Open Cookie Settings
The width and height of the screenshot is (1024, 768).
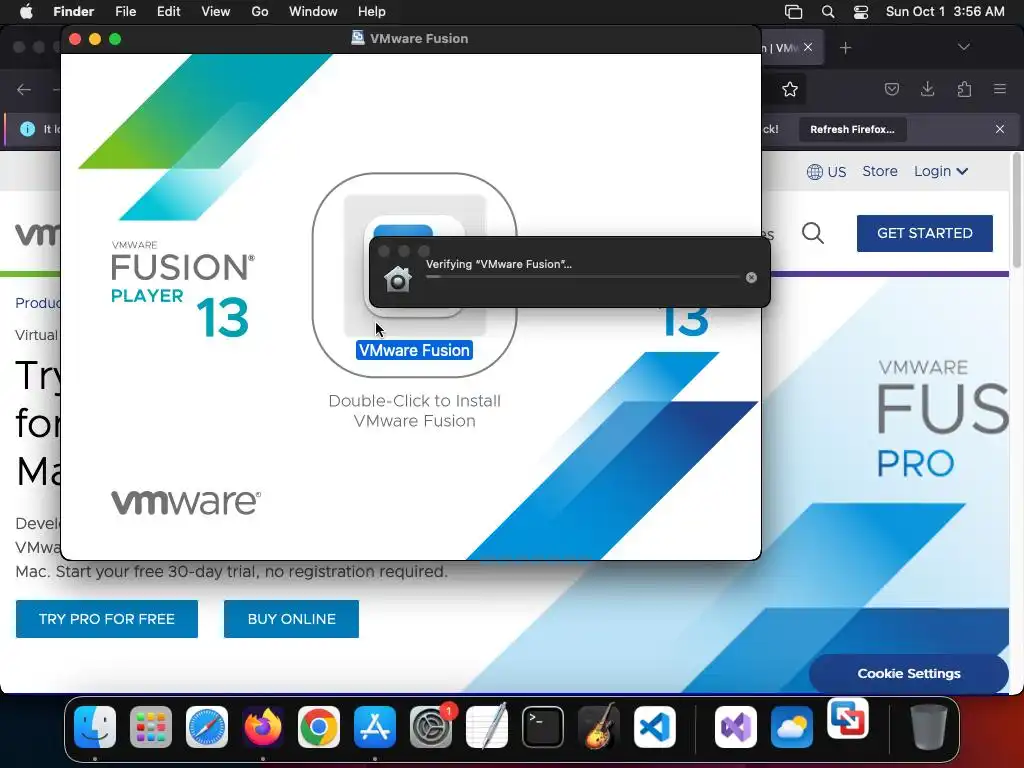click(908, 673)
